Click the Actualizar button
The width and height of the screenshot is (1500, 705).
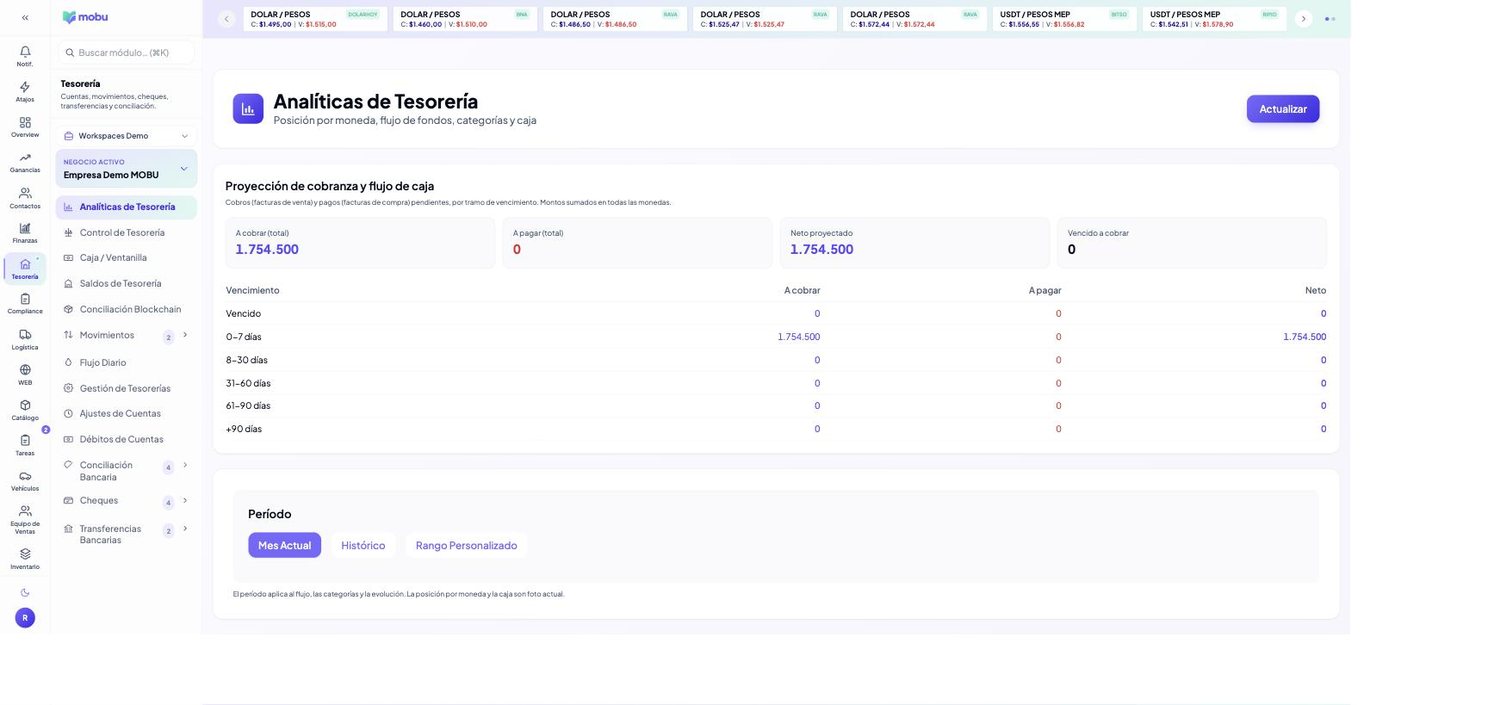tap(1283, 109)
